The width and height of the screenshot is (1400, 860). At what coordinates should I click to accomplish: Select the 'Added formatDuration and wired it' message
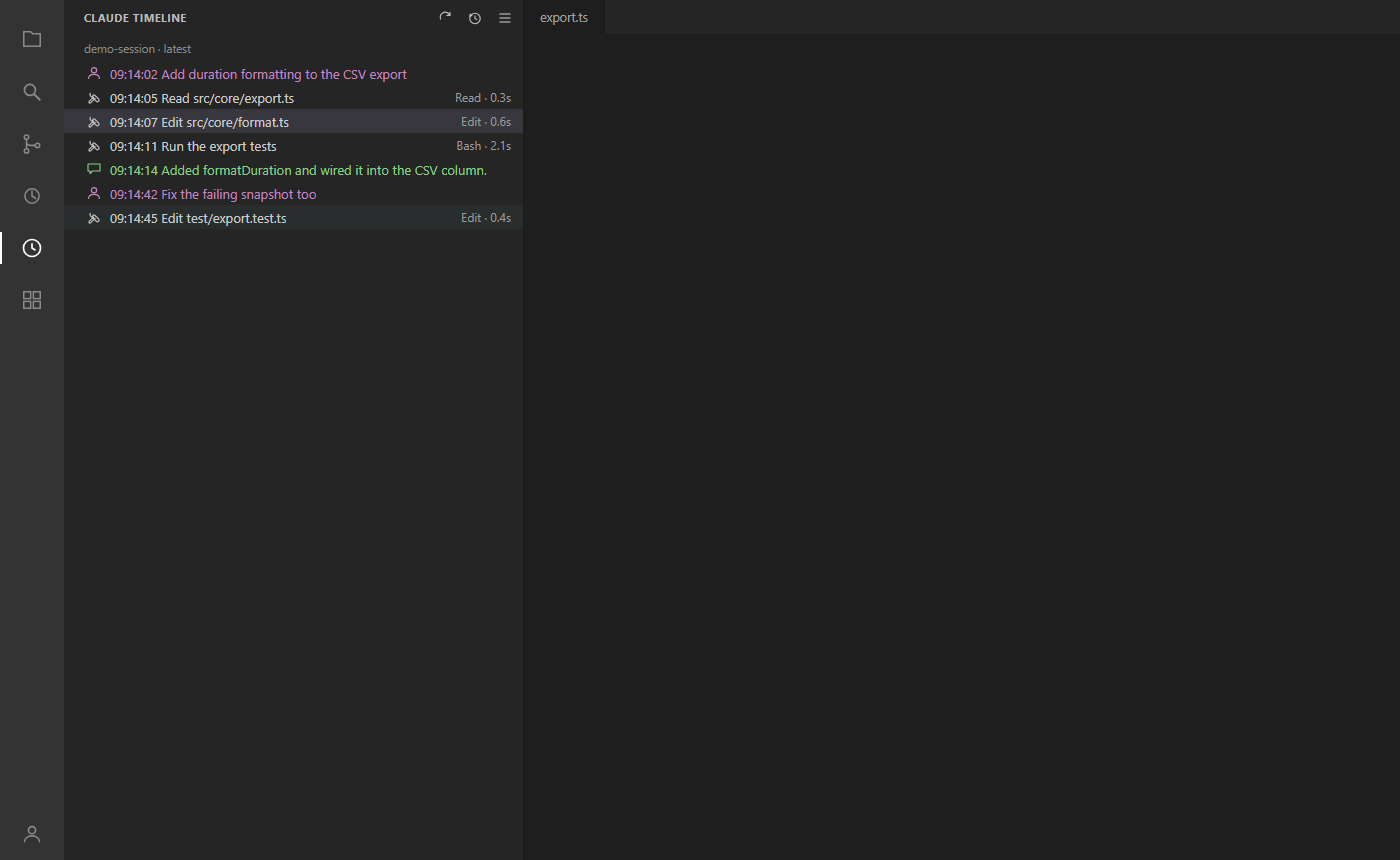[293, 170]
